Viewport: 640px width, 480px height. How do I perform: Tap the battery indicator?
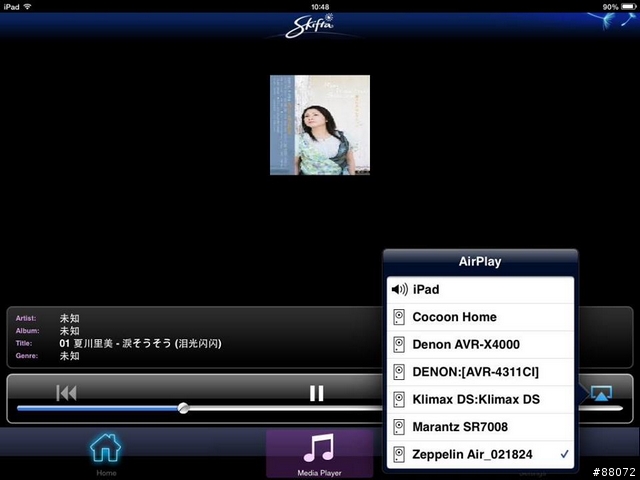(629, 7)
